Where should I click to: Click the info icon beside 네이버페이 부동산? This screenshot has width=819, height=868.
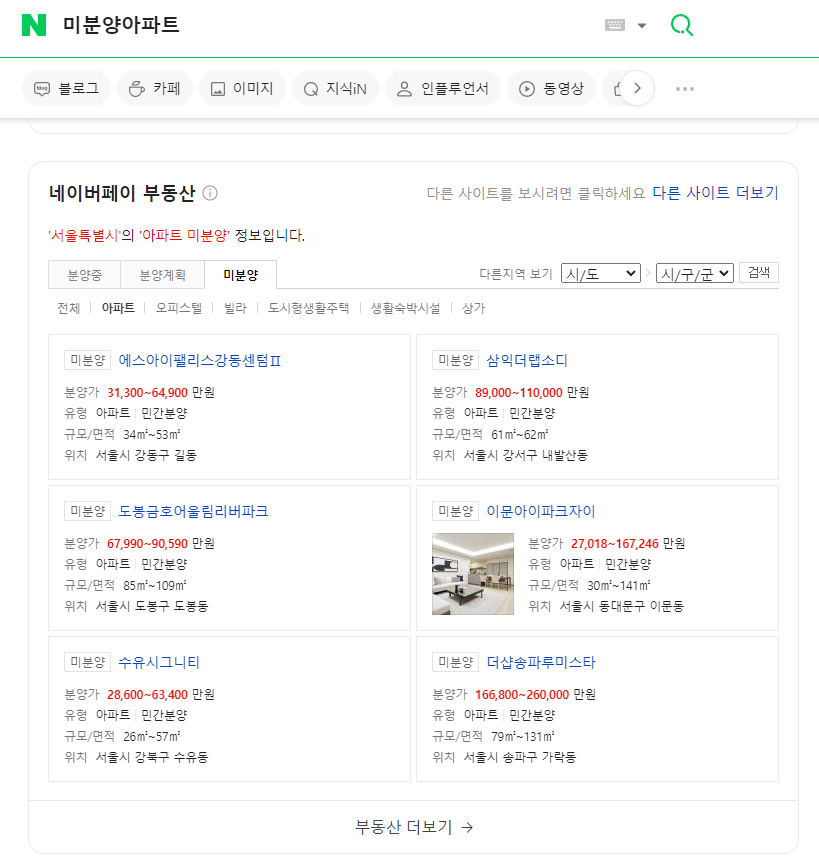(210, 193)
